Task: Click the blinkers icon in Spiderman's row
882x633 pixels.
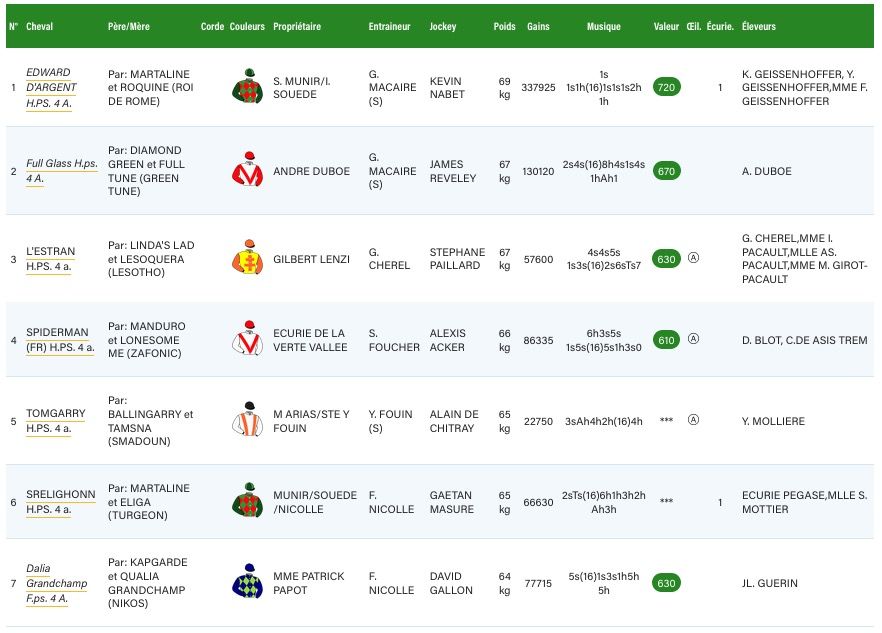Action: [693, 340]
